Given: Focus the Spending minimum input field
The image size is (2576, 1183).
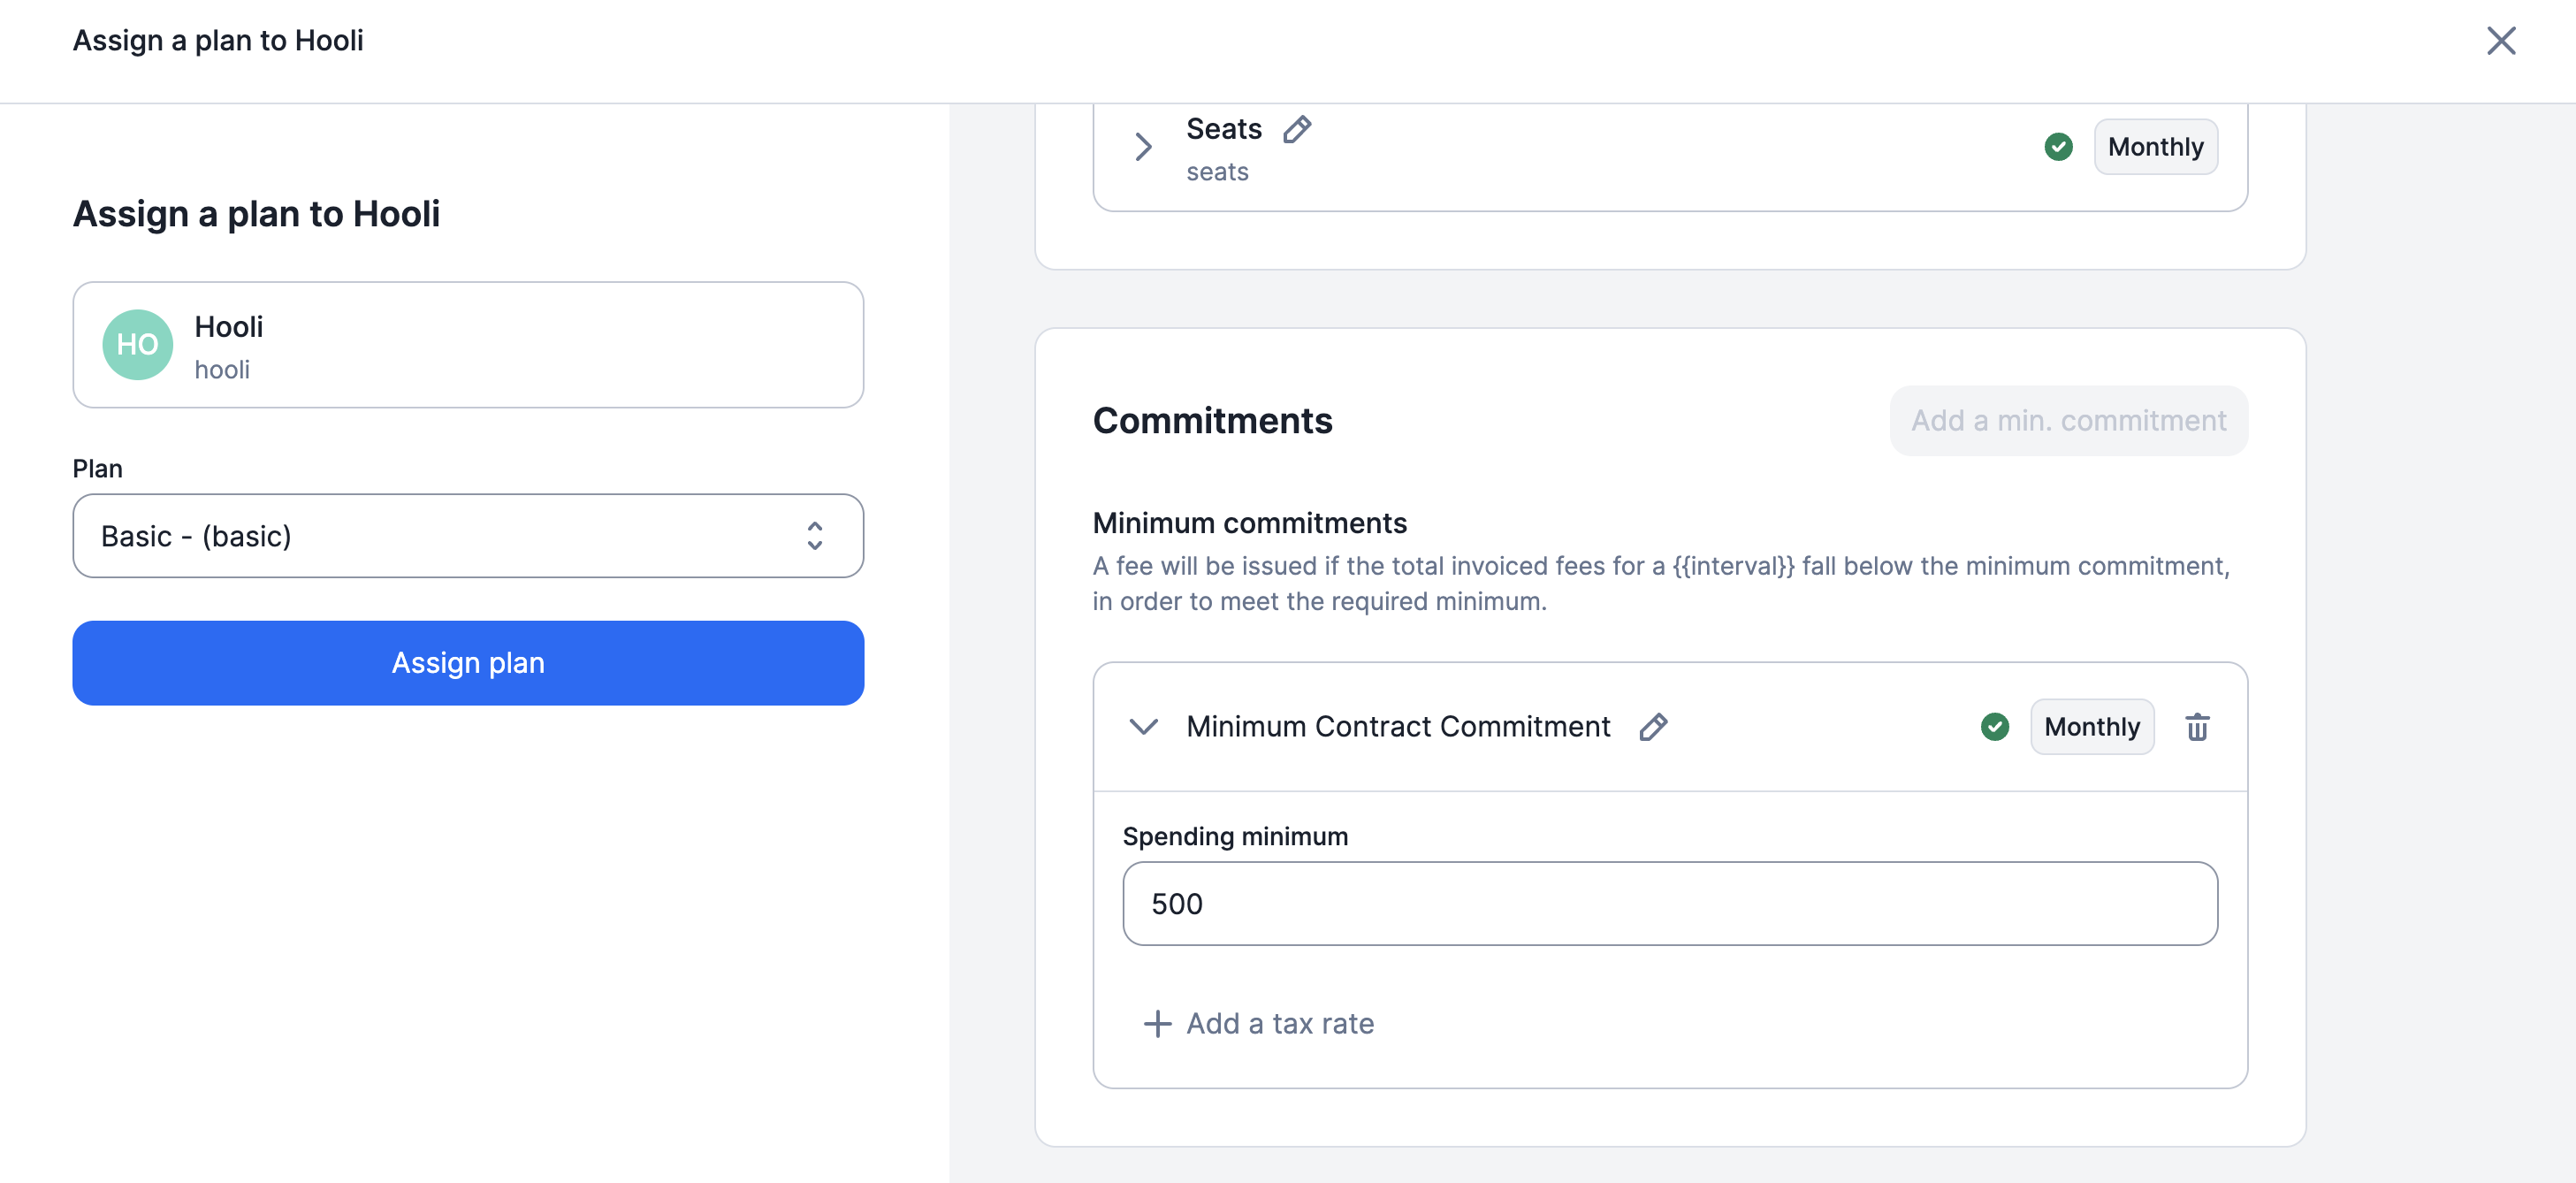Looking at the screenshot, I should (1669, 904).
